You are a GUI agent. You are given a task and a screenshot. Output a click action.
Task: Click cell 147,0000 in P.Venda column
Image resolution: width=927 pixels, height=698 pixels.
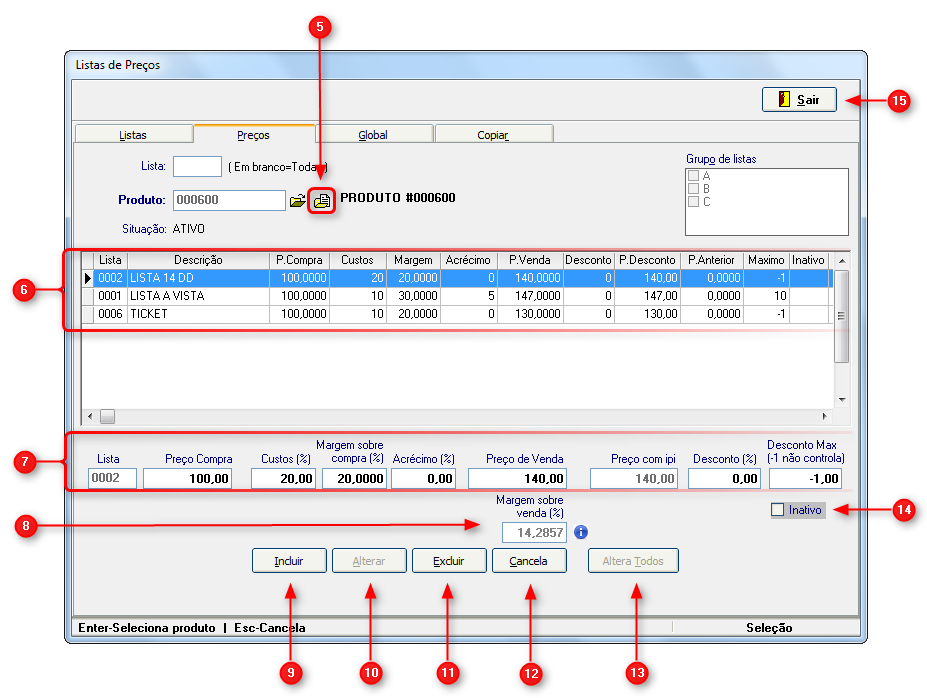tap(530, 296)
